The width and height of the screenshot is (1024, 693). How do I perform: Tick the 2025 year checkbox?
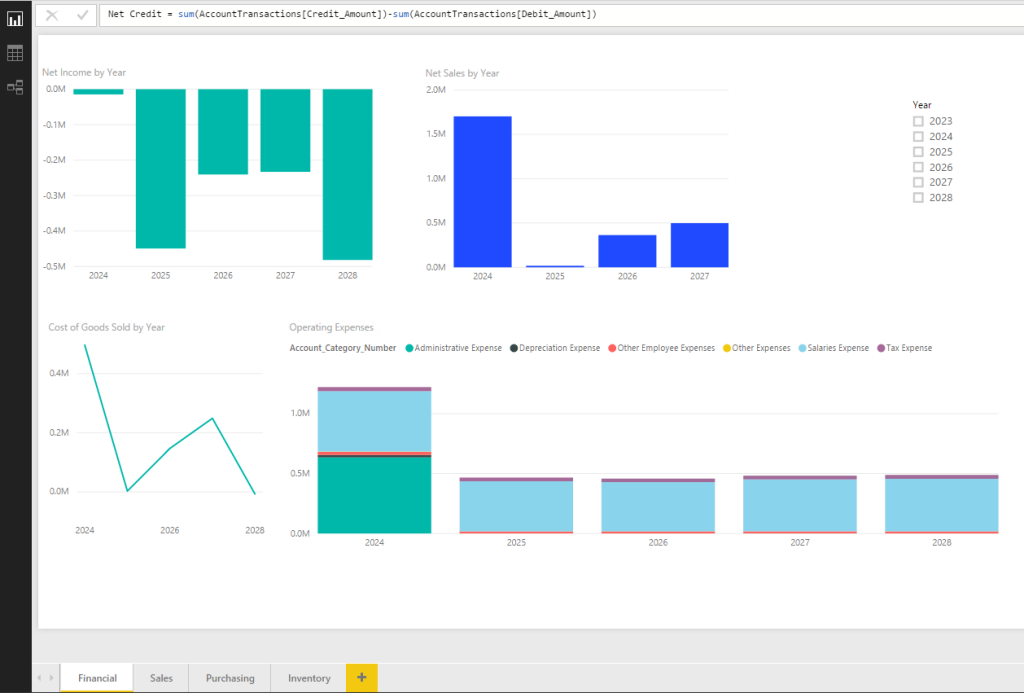pyautogui.click(x=918, y=152)
